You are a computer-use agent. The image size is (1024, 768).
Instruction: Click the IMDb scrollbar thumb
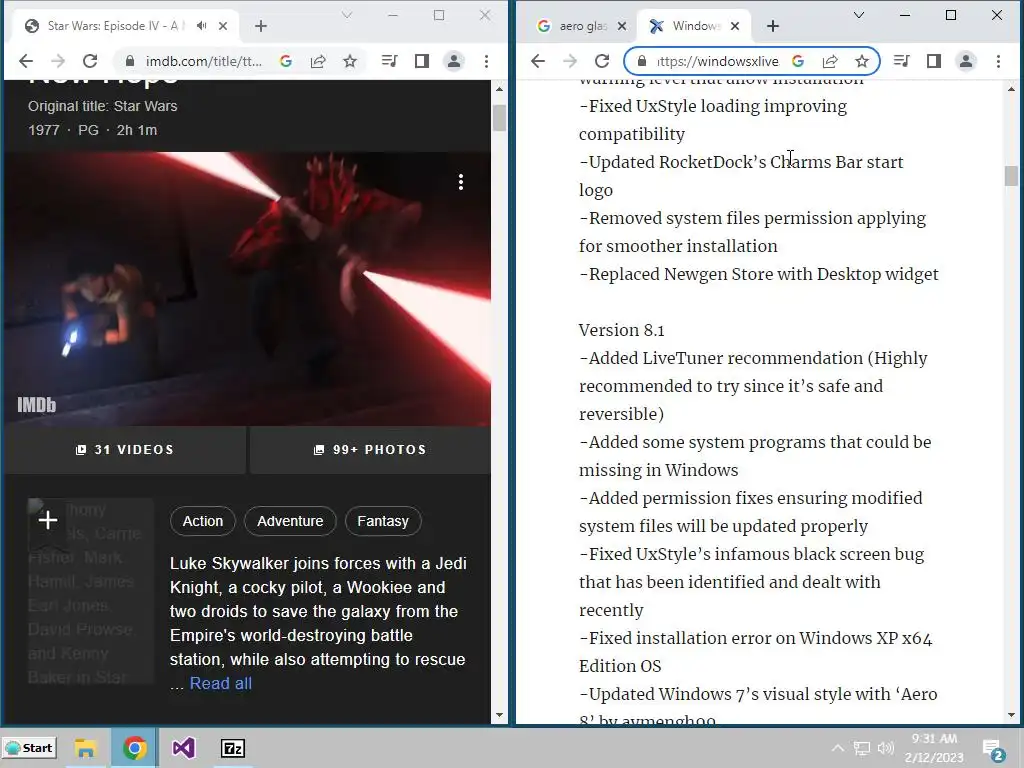(500, 118)
